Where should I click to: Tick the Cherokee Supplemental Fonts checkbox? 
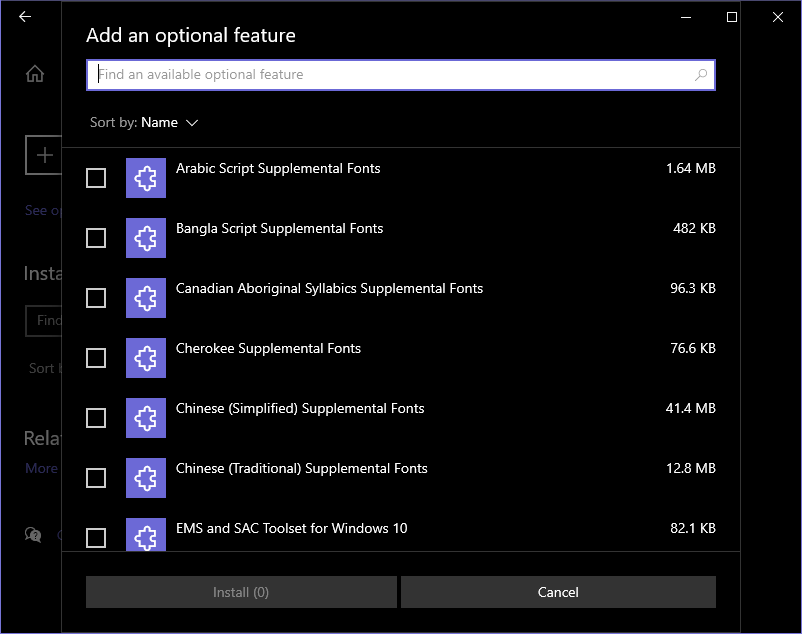click(96, 358)
